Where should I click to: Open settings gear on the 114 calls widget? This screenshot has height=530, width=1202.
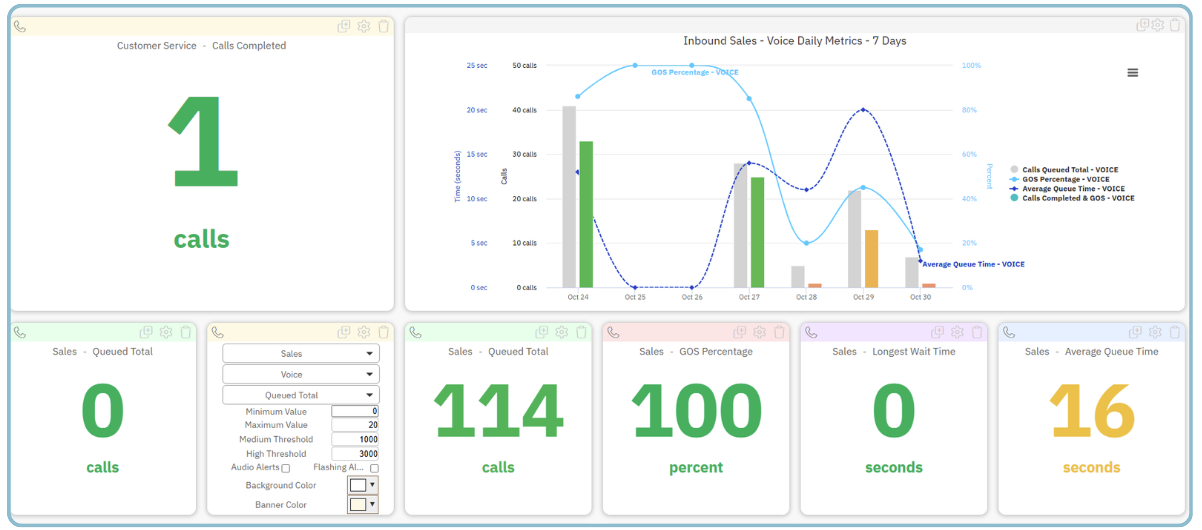click(x=562, y=332)
